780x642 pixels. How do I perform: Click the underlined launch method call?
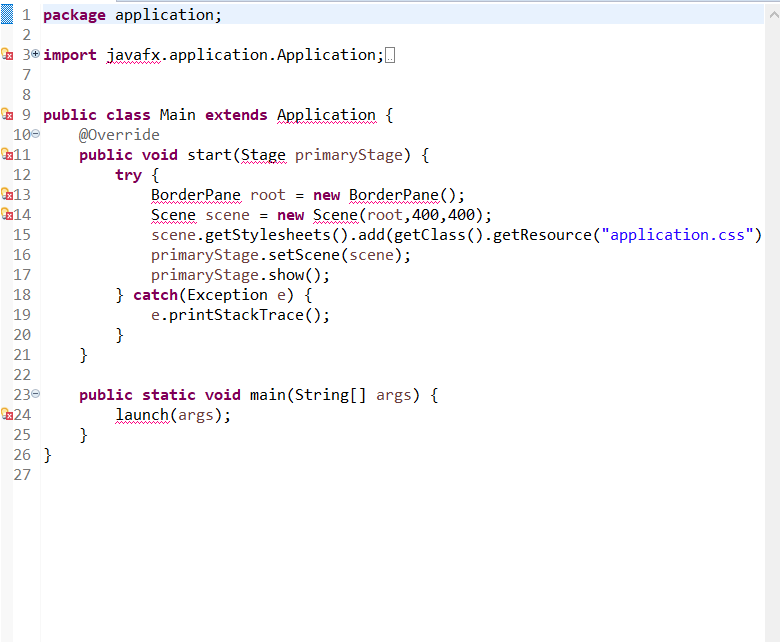pyautogui.click(x=142, y=415)
